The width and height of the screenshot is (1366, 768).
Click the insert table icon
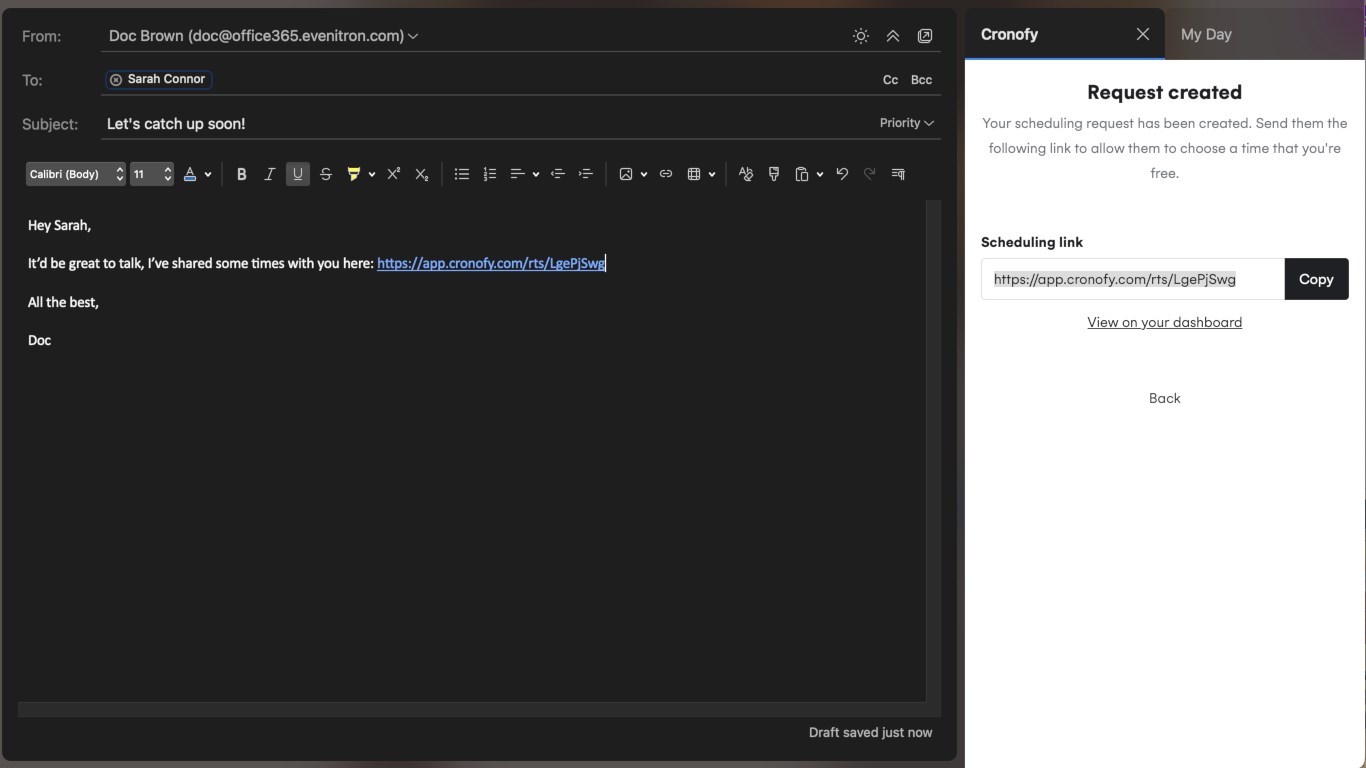pos(694,174)
